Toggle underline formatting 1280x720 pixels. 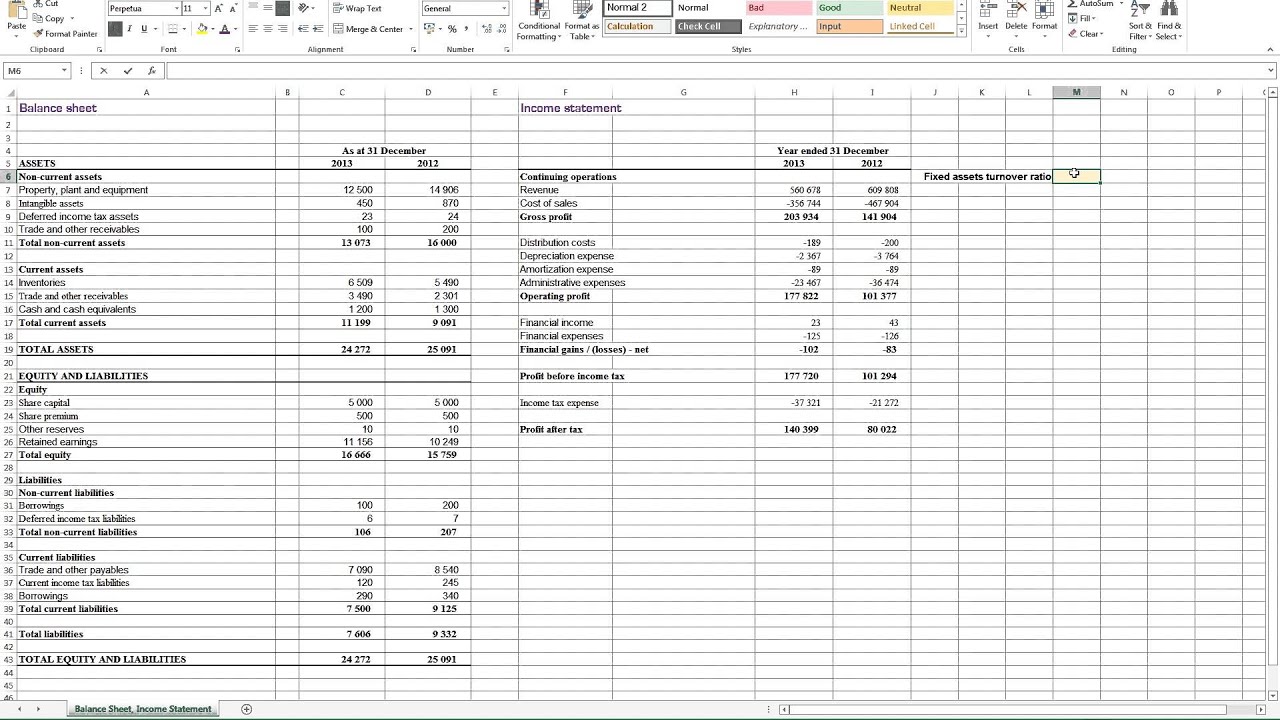143,29
